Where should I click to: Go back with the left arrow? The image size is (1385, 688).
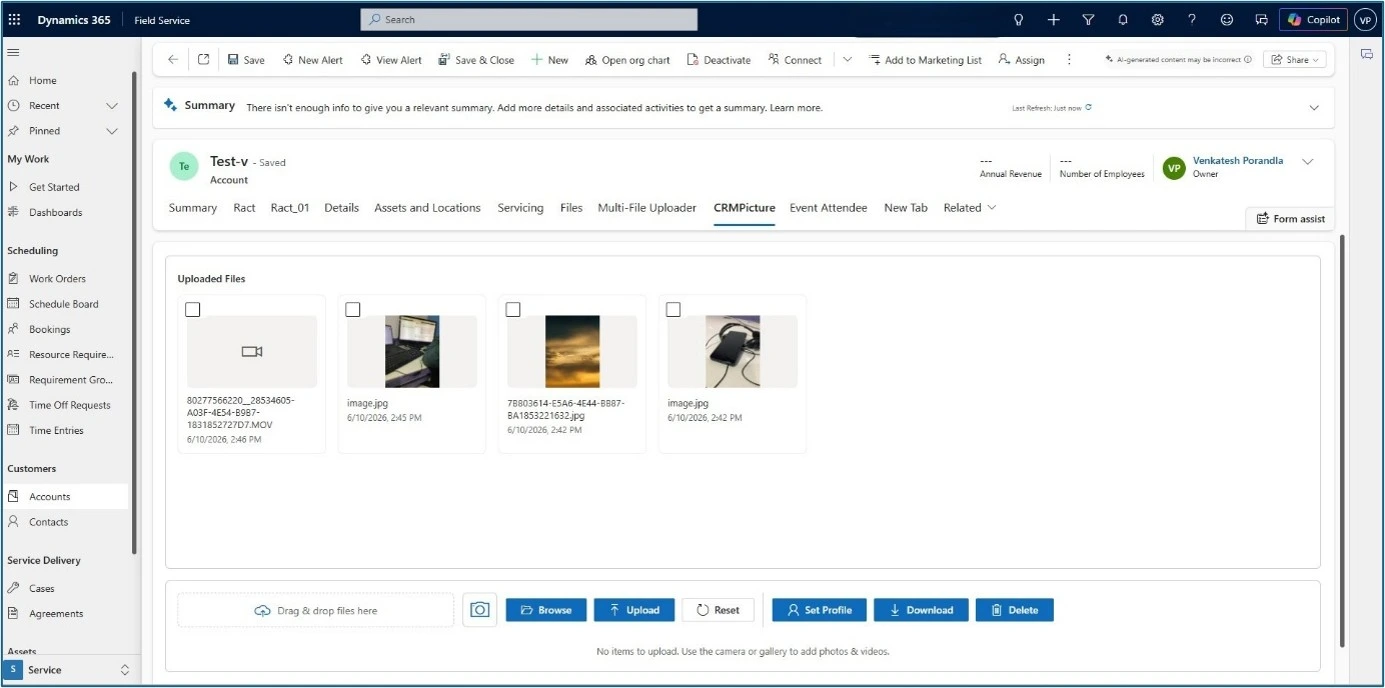pyautogui.click(x=173, y=60)
